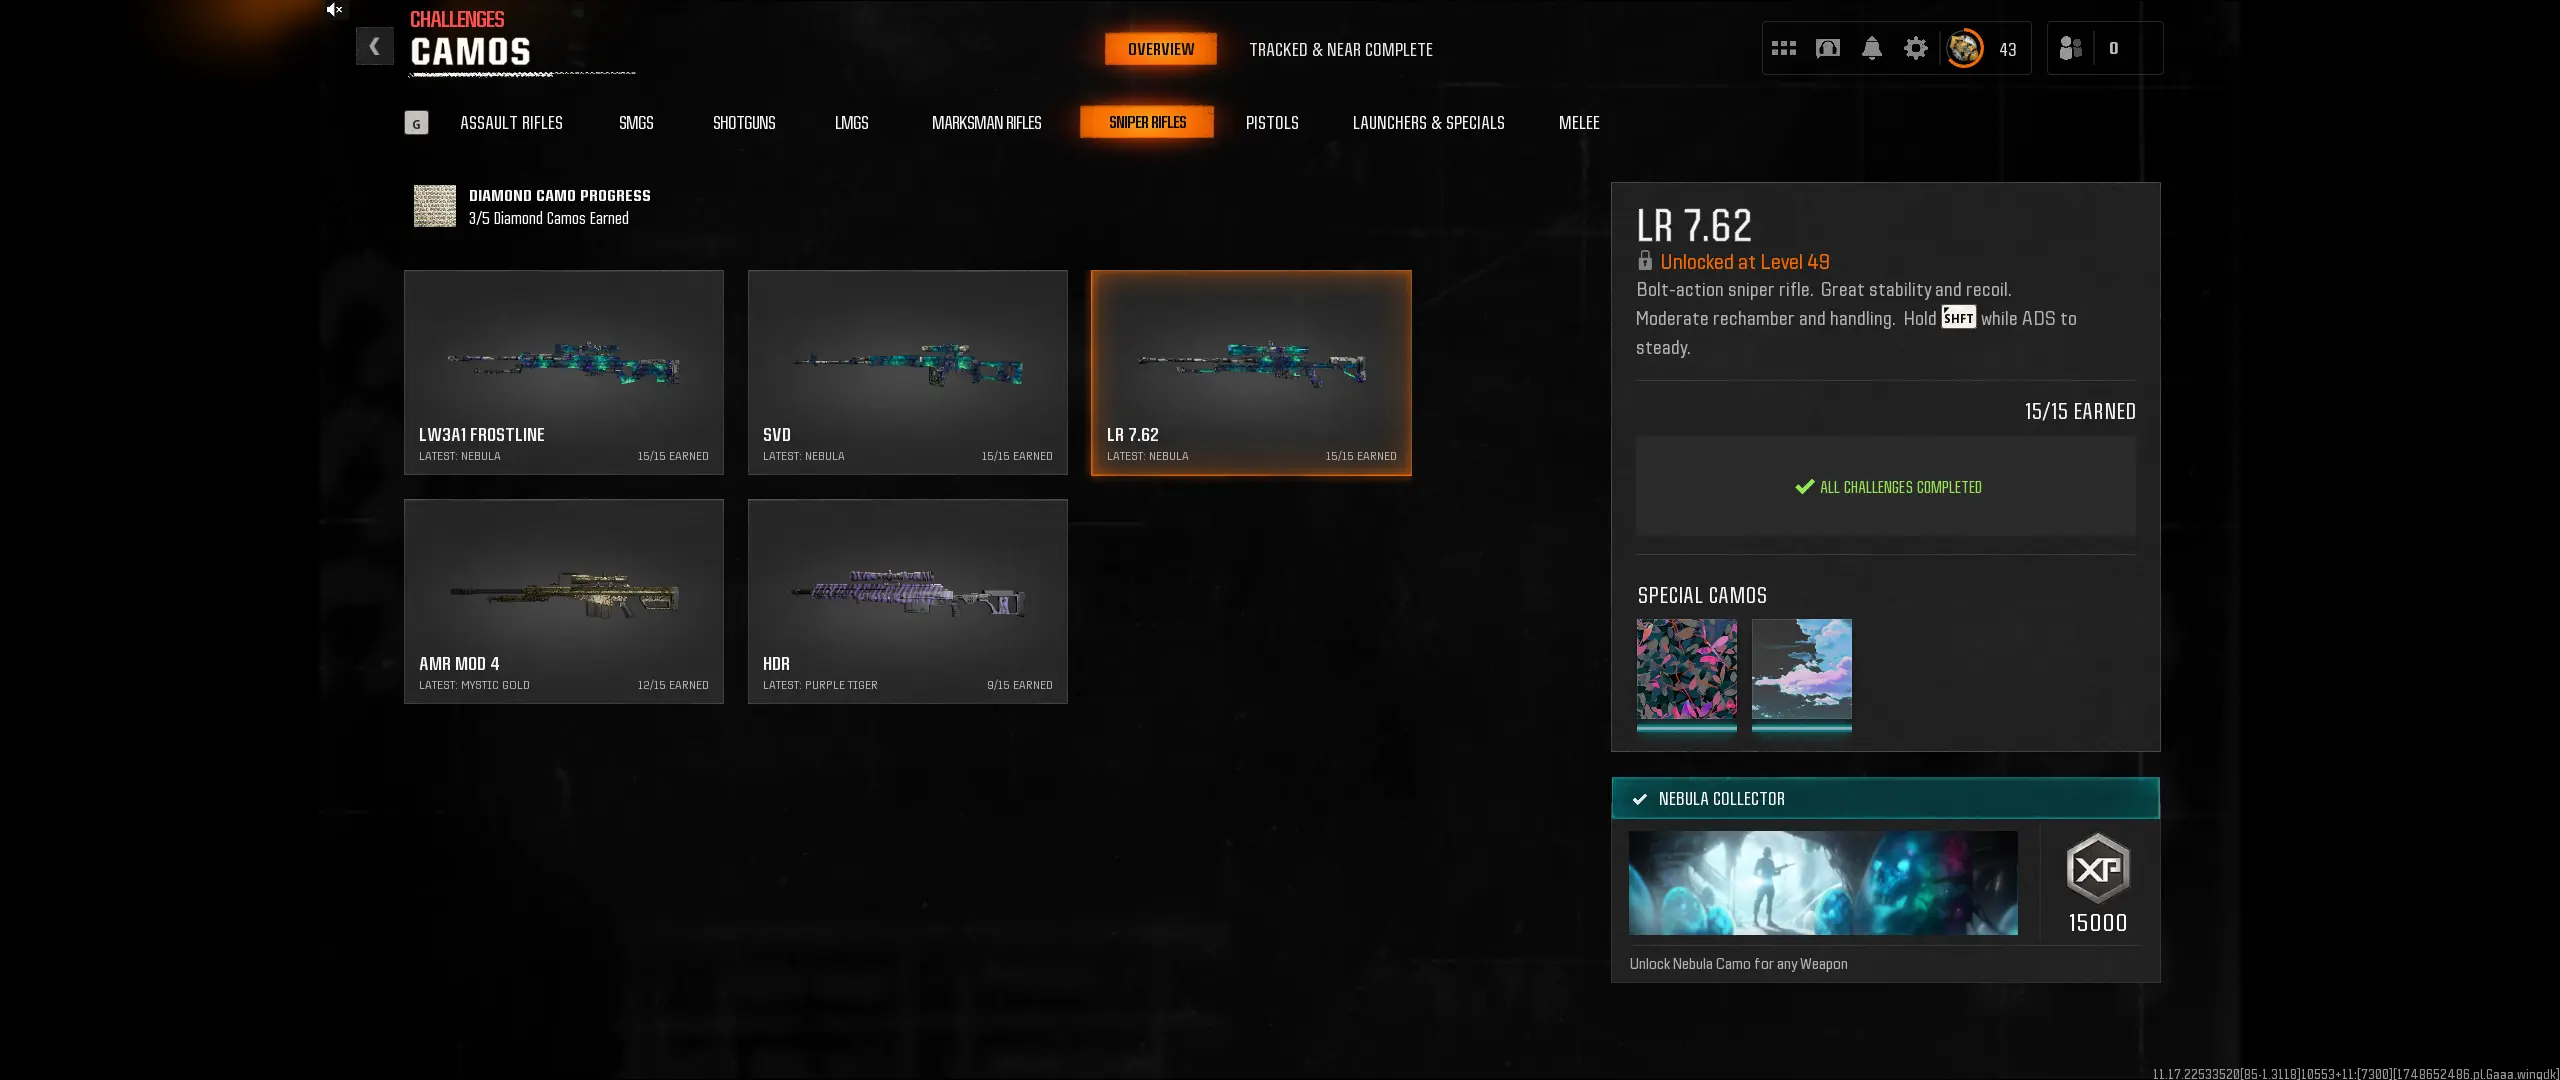This screenshot has width=2560, height=1080.
Task: Switch to Tracked & Near Complete tab
Action: pyautogui.click(x=1340, y=49)
